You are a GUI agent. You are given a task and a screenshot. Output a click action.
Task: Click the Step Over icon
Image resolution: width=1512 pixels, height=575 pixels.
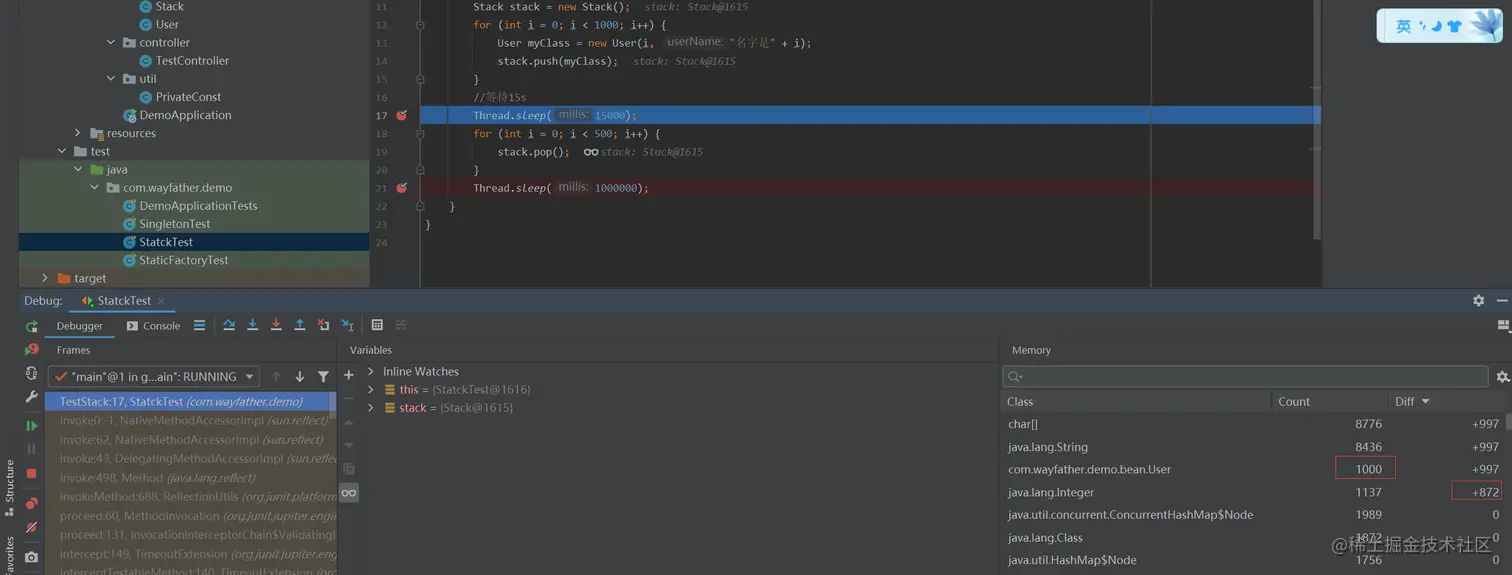click(229, 325)
